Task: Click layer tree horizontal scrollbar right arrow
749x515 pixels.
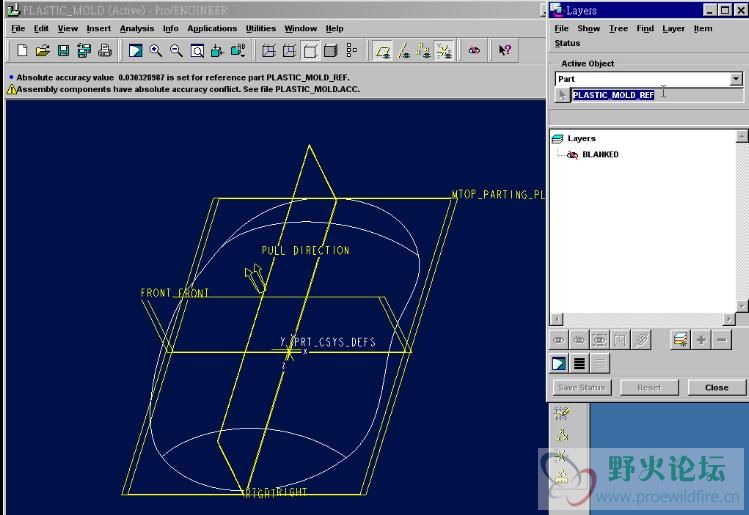Action: tap(728, 319)
